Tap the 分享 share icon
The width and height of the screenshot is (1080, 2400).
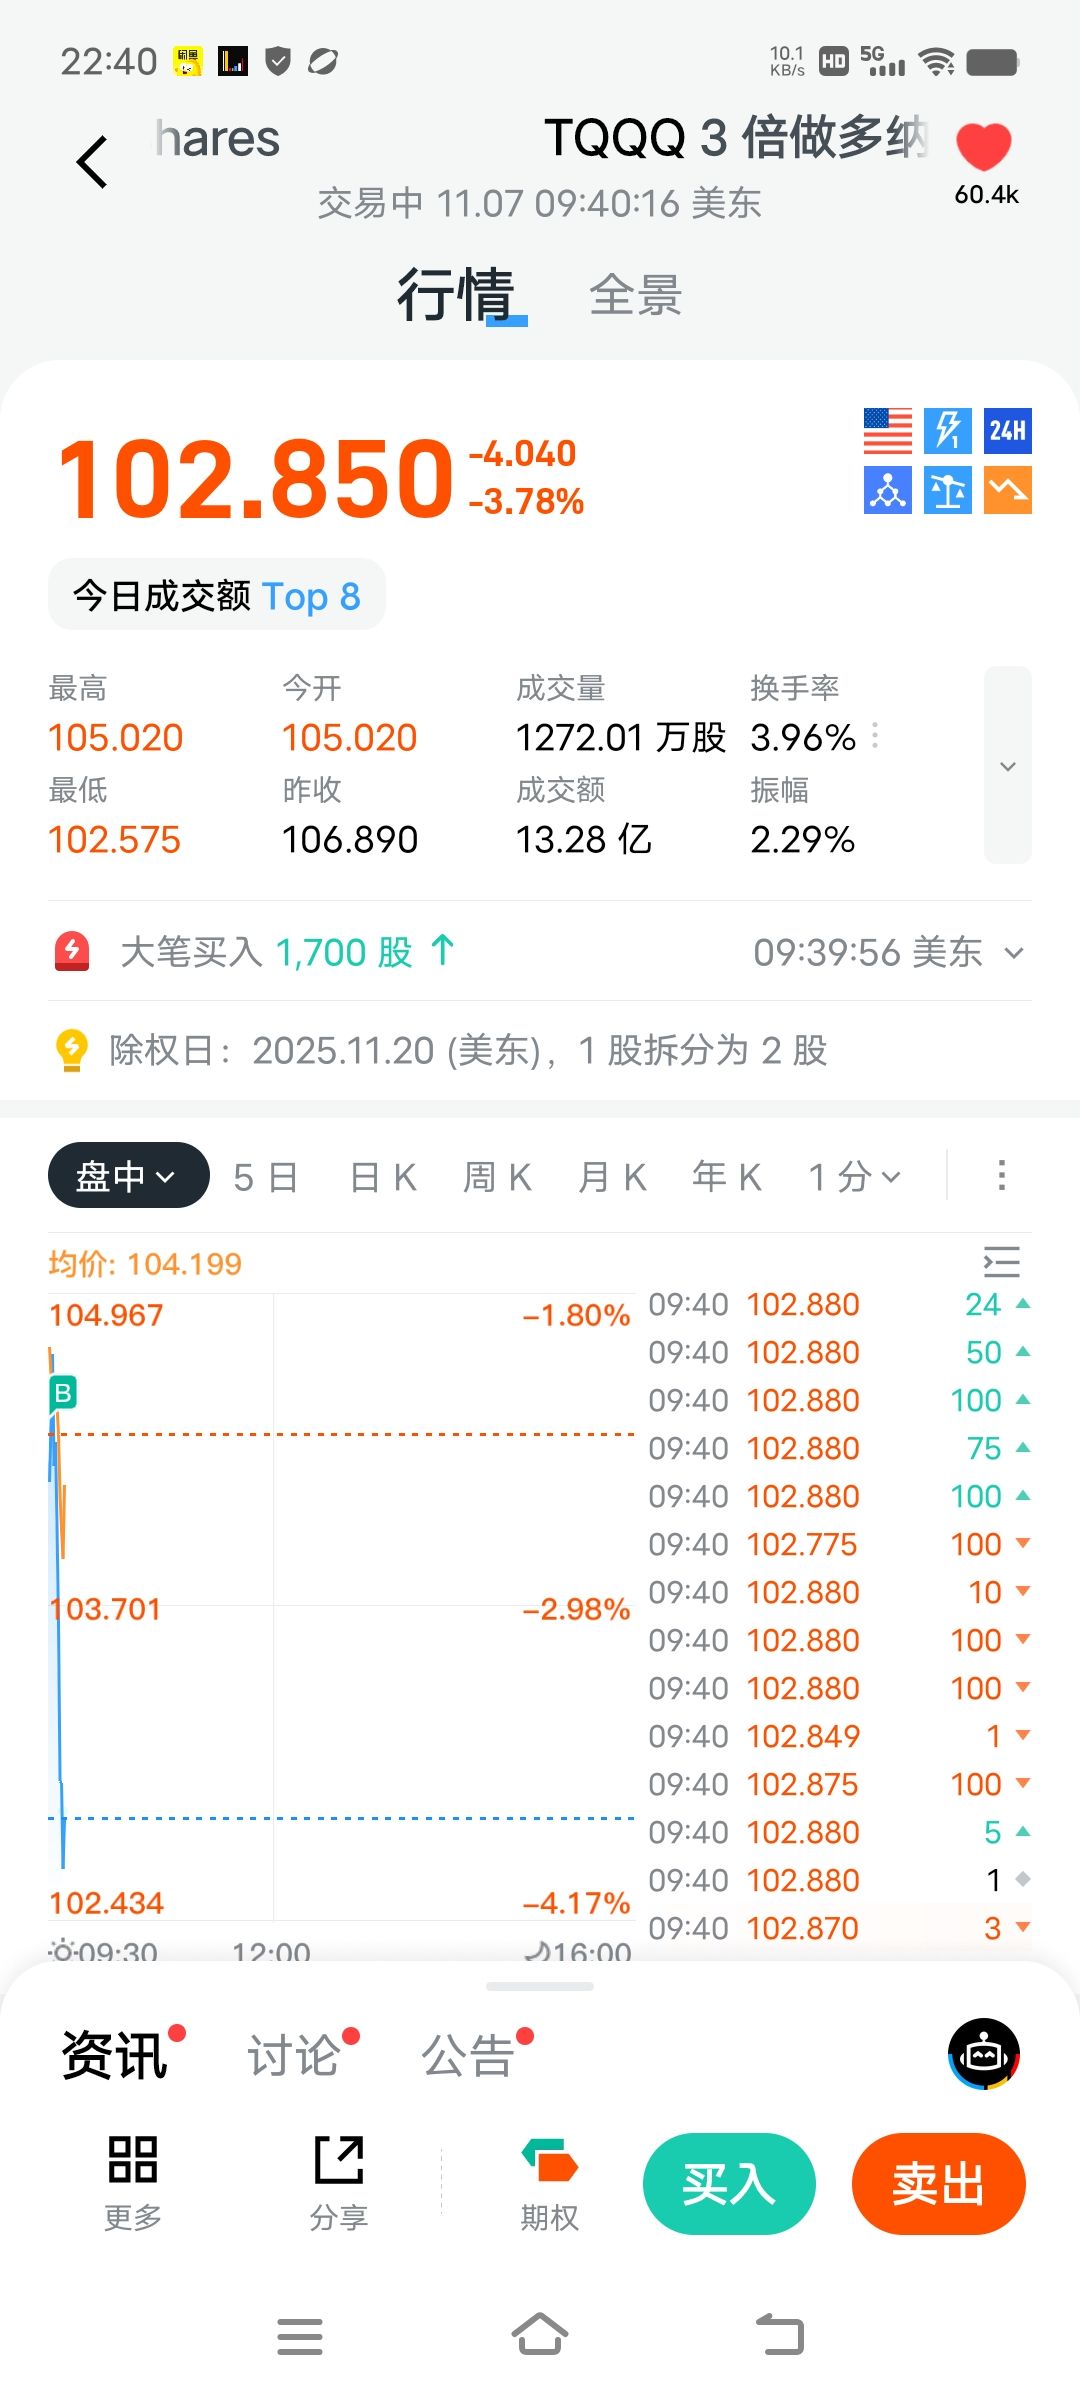tap(339, 2182)
